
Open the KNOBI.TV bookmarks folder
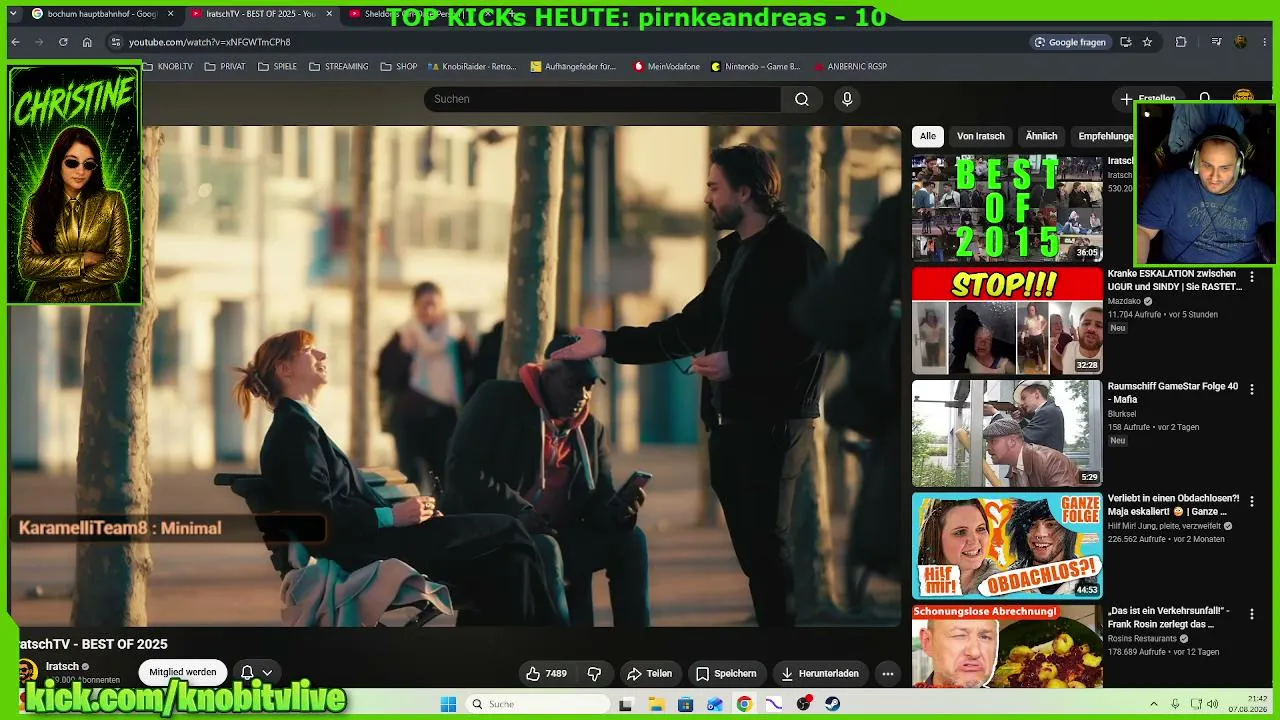click(167, 67)
